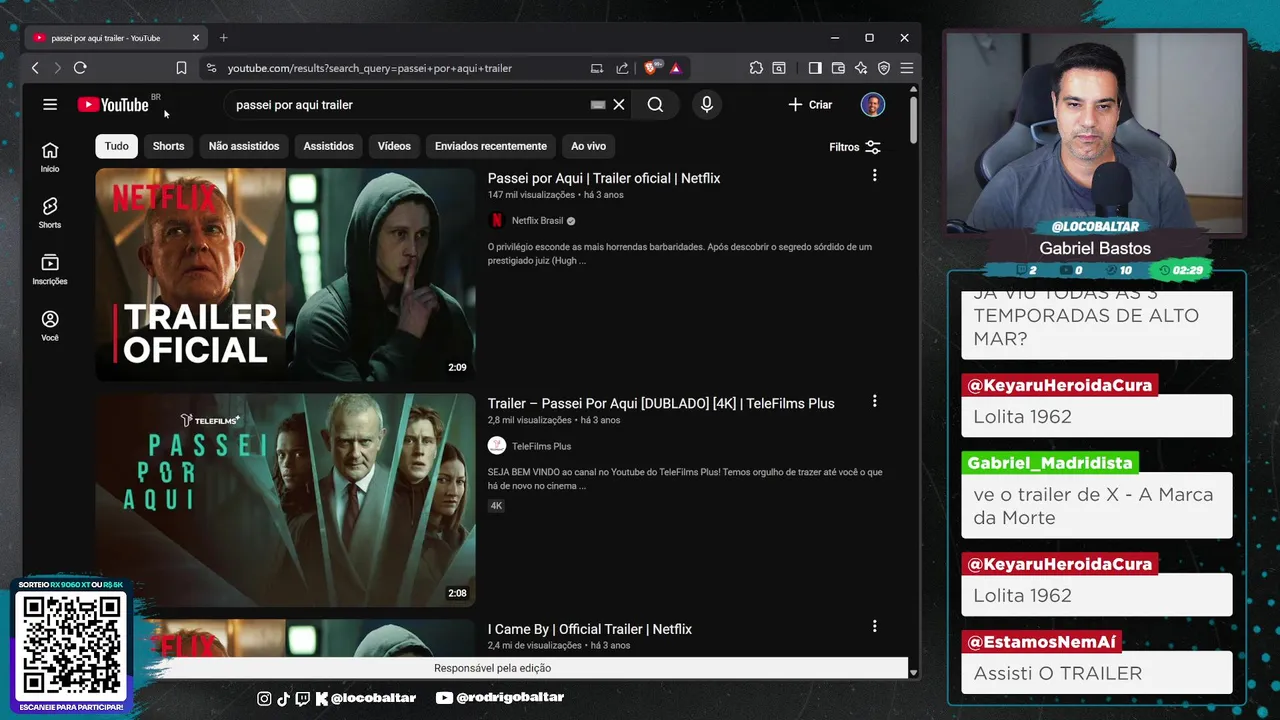Select the Shorts filter chip
This screenshot has width=1280, height=720.
point(168,146)
